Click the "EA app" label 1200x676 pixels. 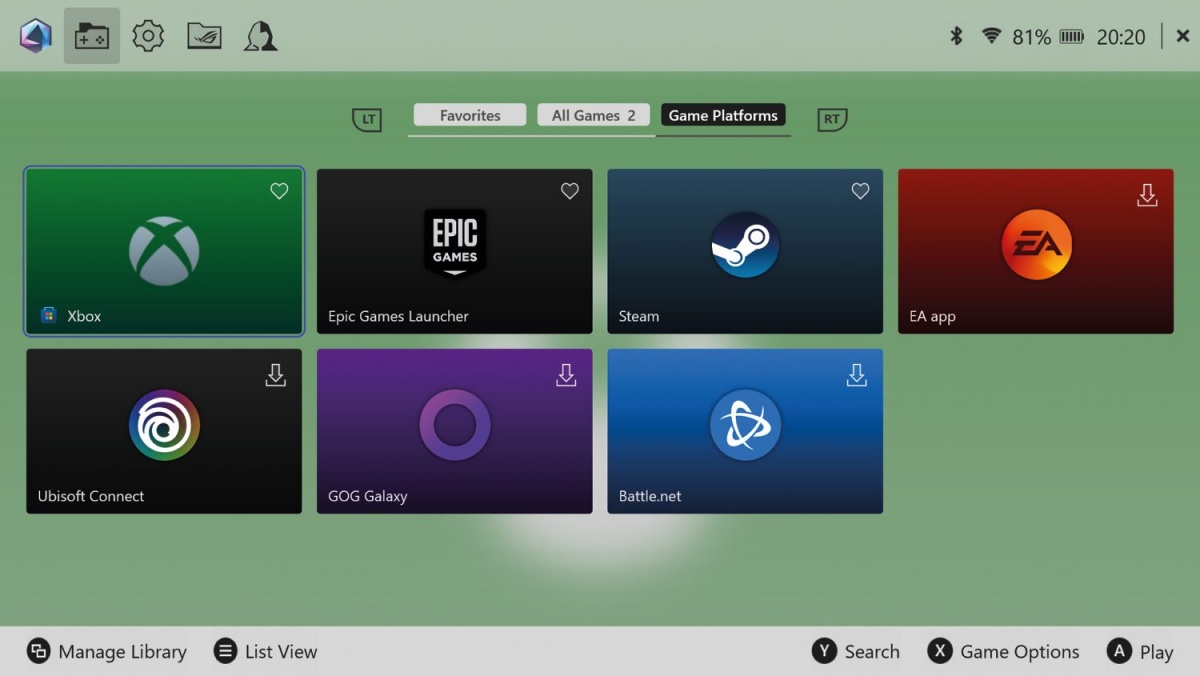click(x=932, y=316)
